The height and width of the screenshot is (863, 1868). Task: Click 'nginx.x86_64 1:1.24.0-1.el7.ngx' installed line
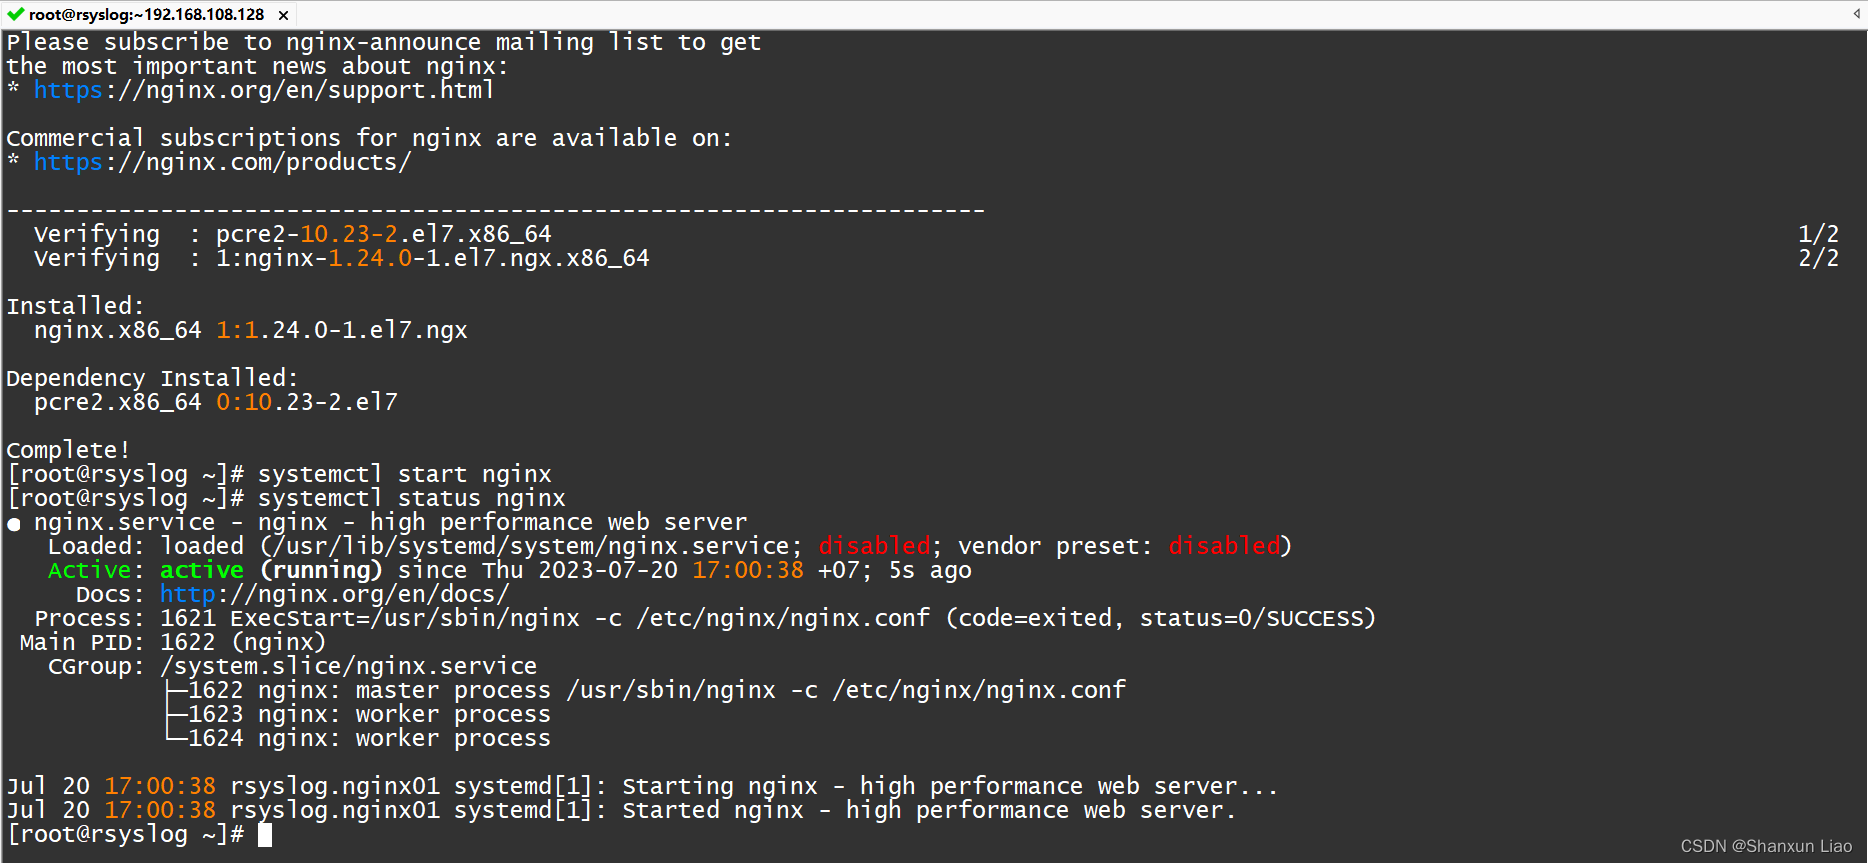point(251,330)
